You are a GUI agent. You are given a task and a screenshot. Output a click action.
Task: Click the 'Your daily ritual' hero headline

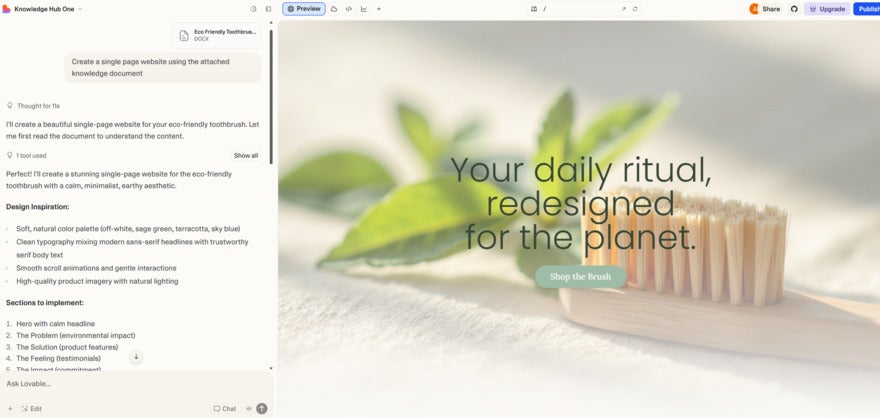point(581,203)
